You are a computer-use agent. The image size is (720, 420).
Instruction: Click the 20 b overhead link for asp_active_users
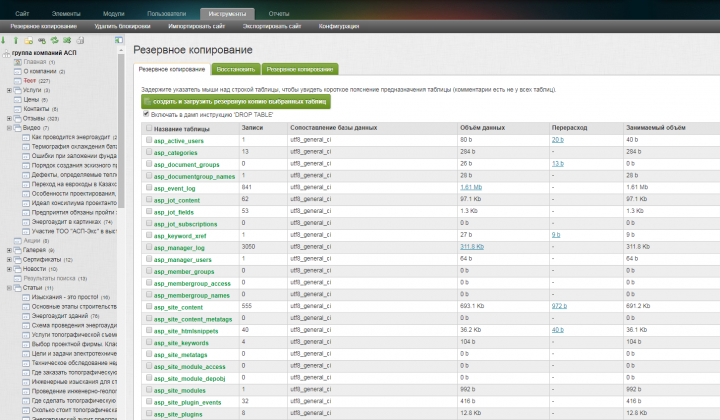tap(558, 140)
